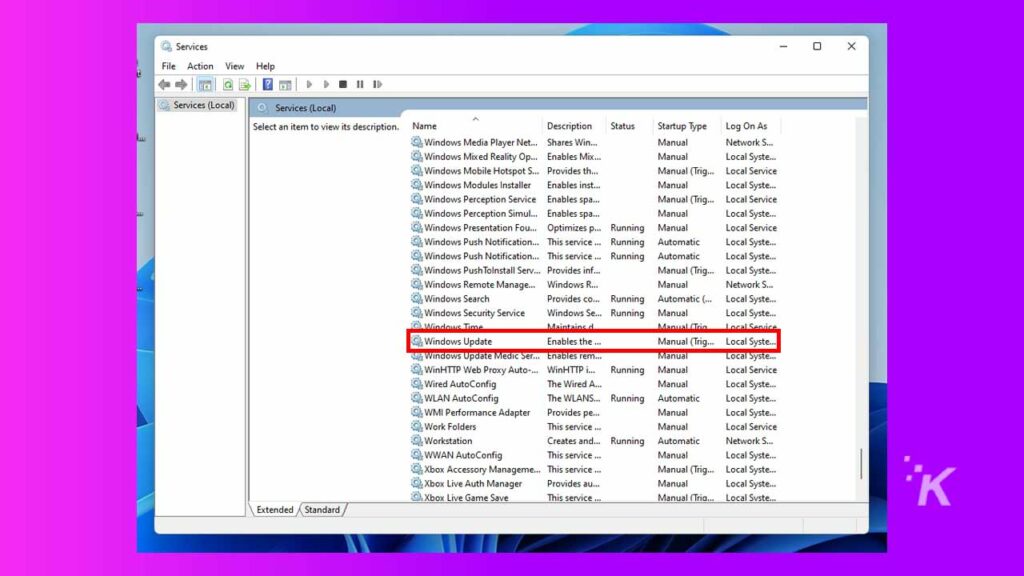Click the gear icon beside Windows Modules Installer

point(416,185)
